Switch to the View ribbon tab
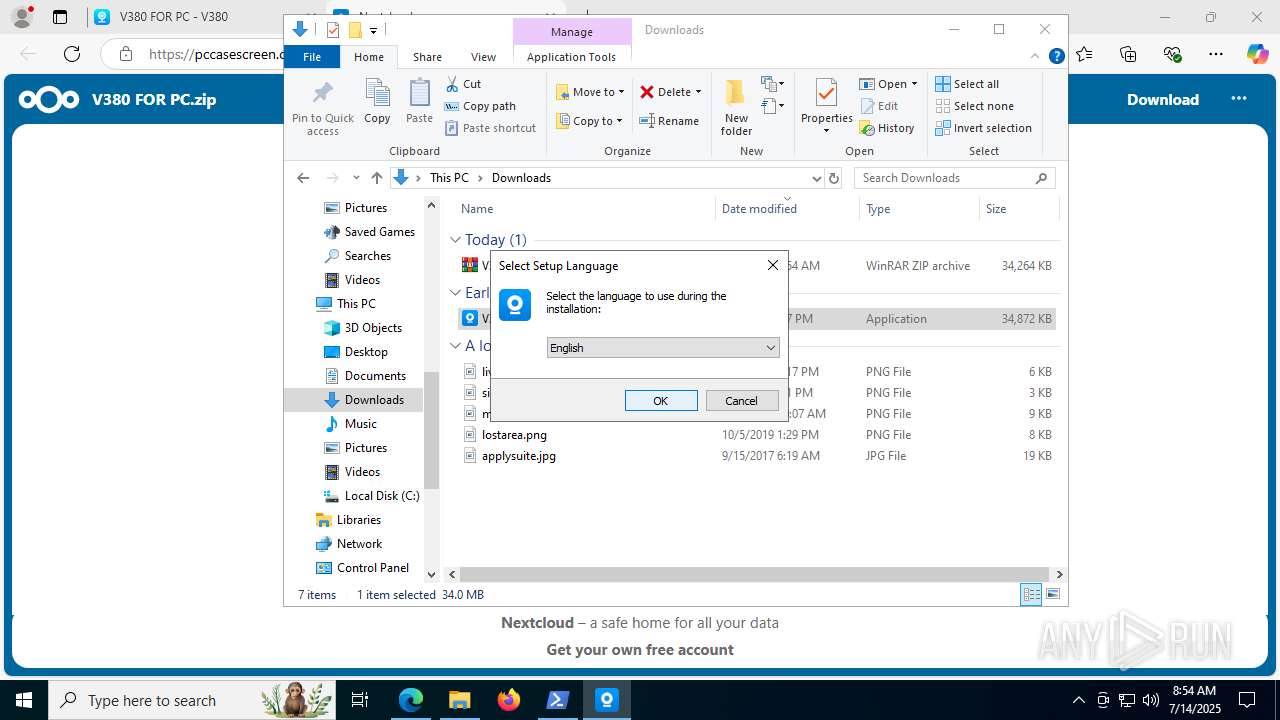 (x=483, y=57)
